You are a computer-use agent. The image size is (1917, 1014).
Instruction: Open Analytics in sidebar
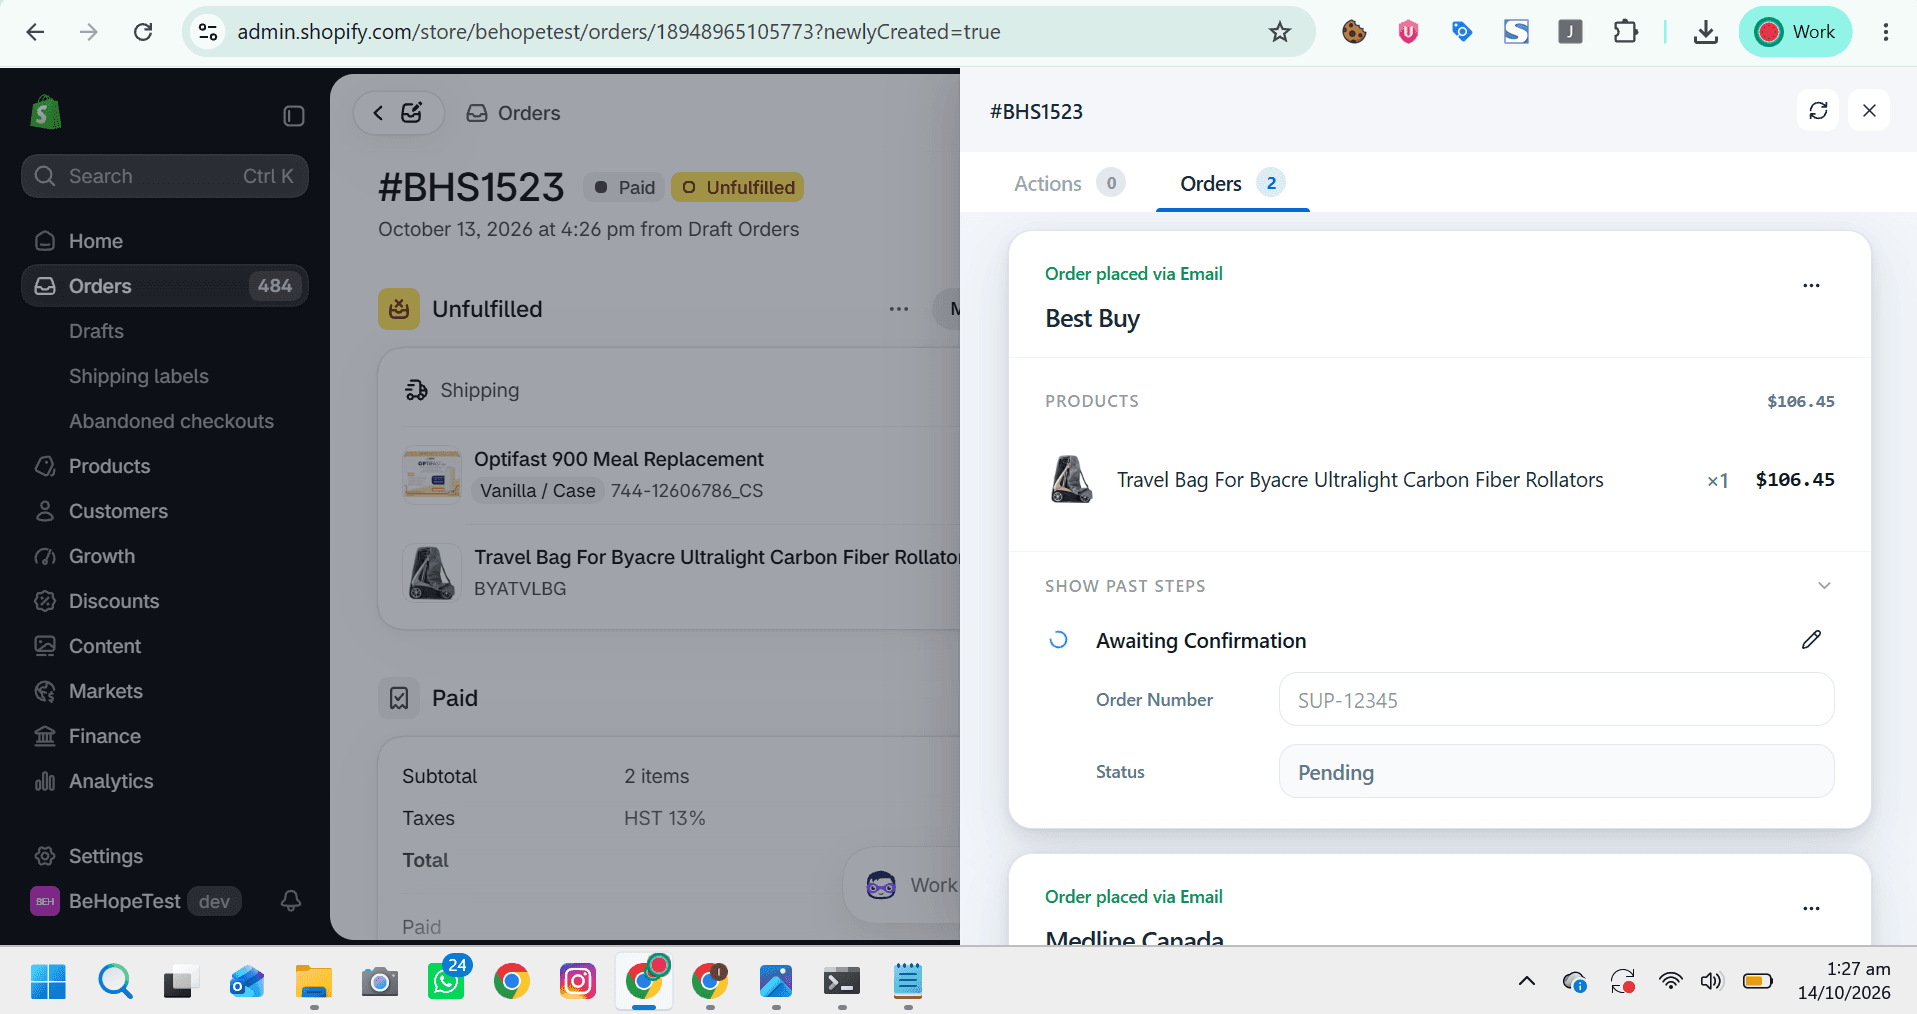[x=111, y=781]
